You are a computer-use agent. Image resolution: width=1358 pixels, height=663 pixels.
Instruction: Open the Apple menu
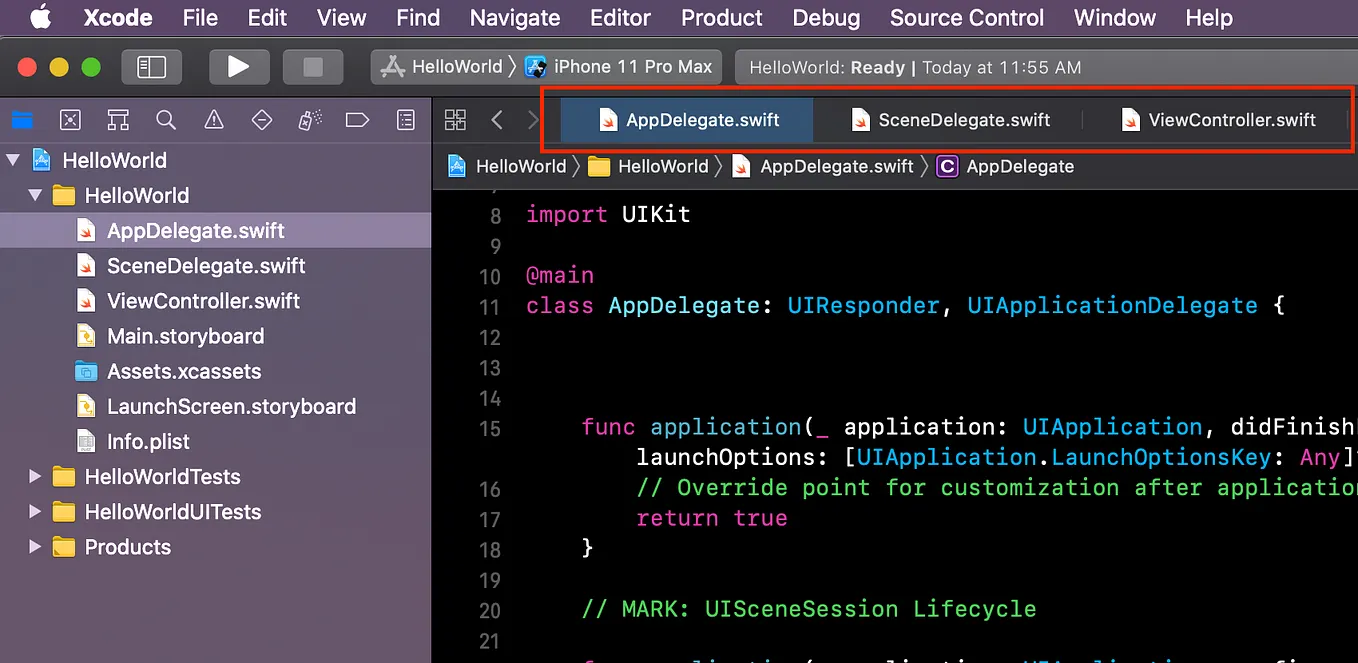click(40, 17)
